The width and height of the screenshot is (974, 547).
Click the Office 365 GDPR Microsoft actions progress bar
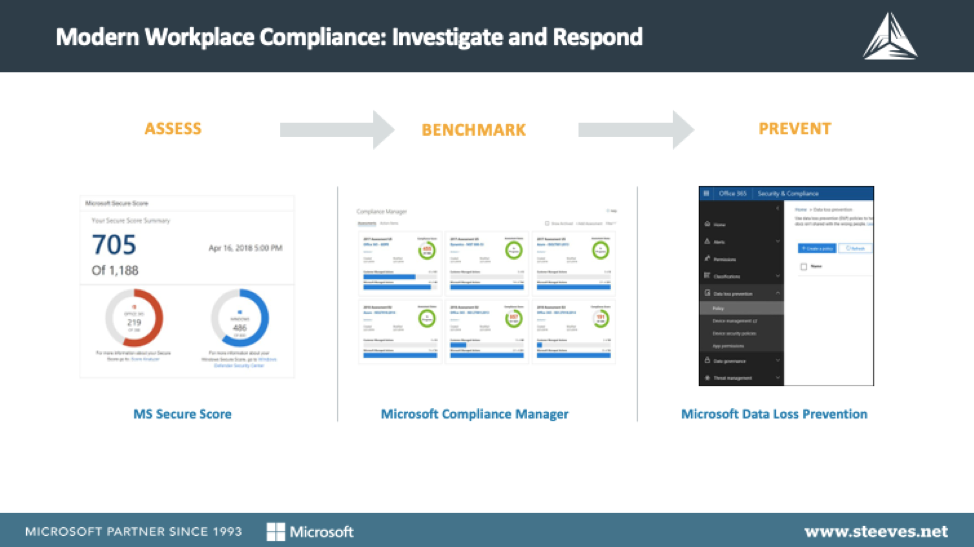pos(400,287)
